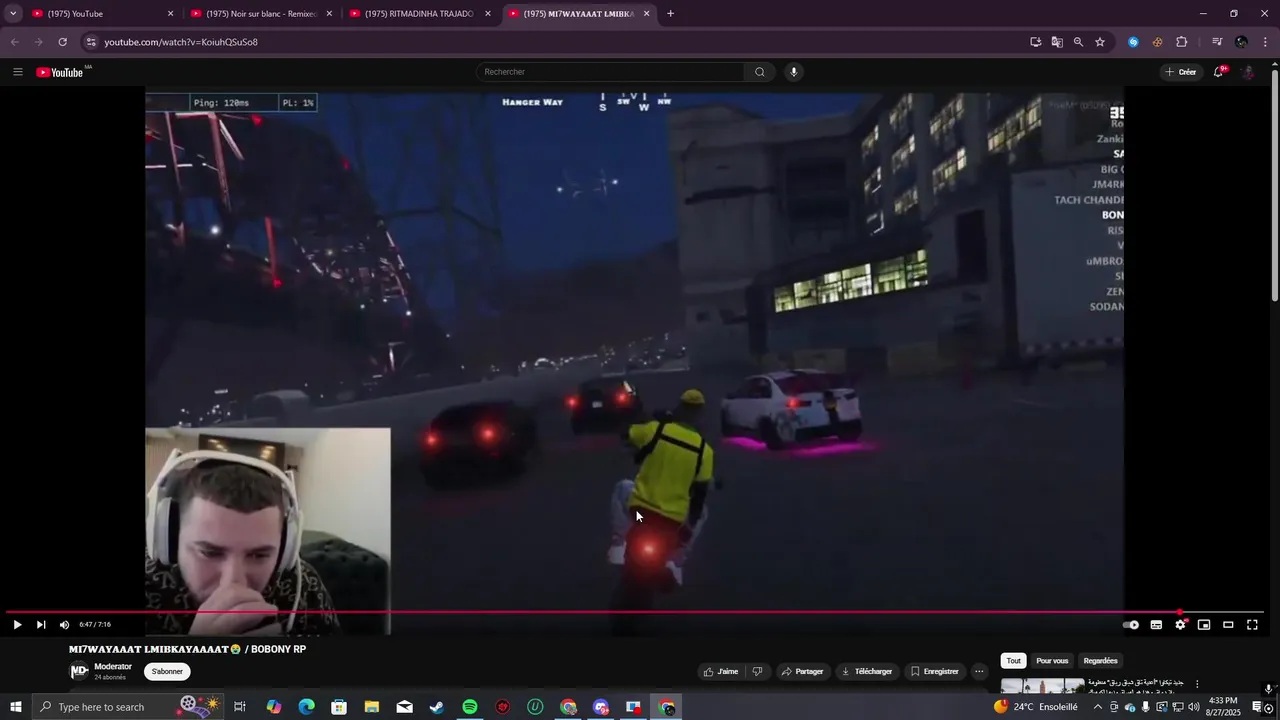Reload the current page
This screenshot has height=720, width=1280.
[x=62, y=42]
